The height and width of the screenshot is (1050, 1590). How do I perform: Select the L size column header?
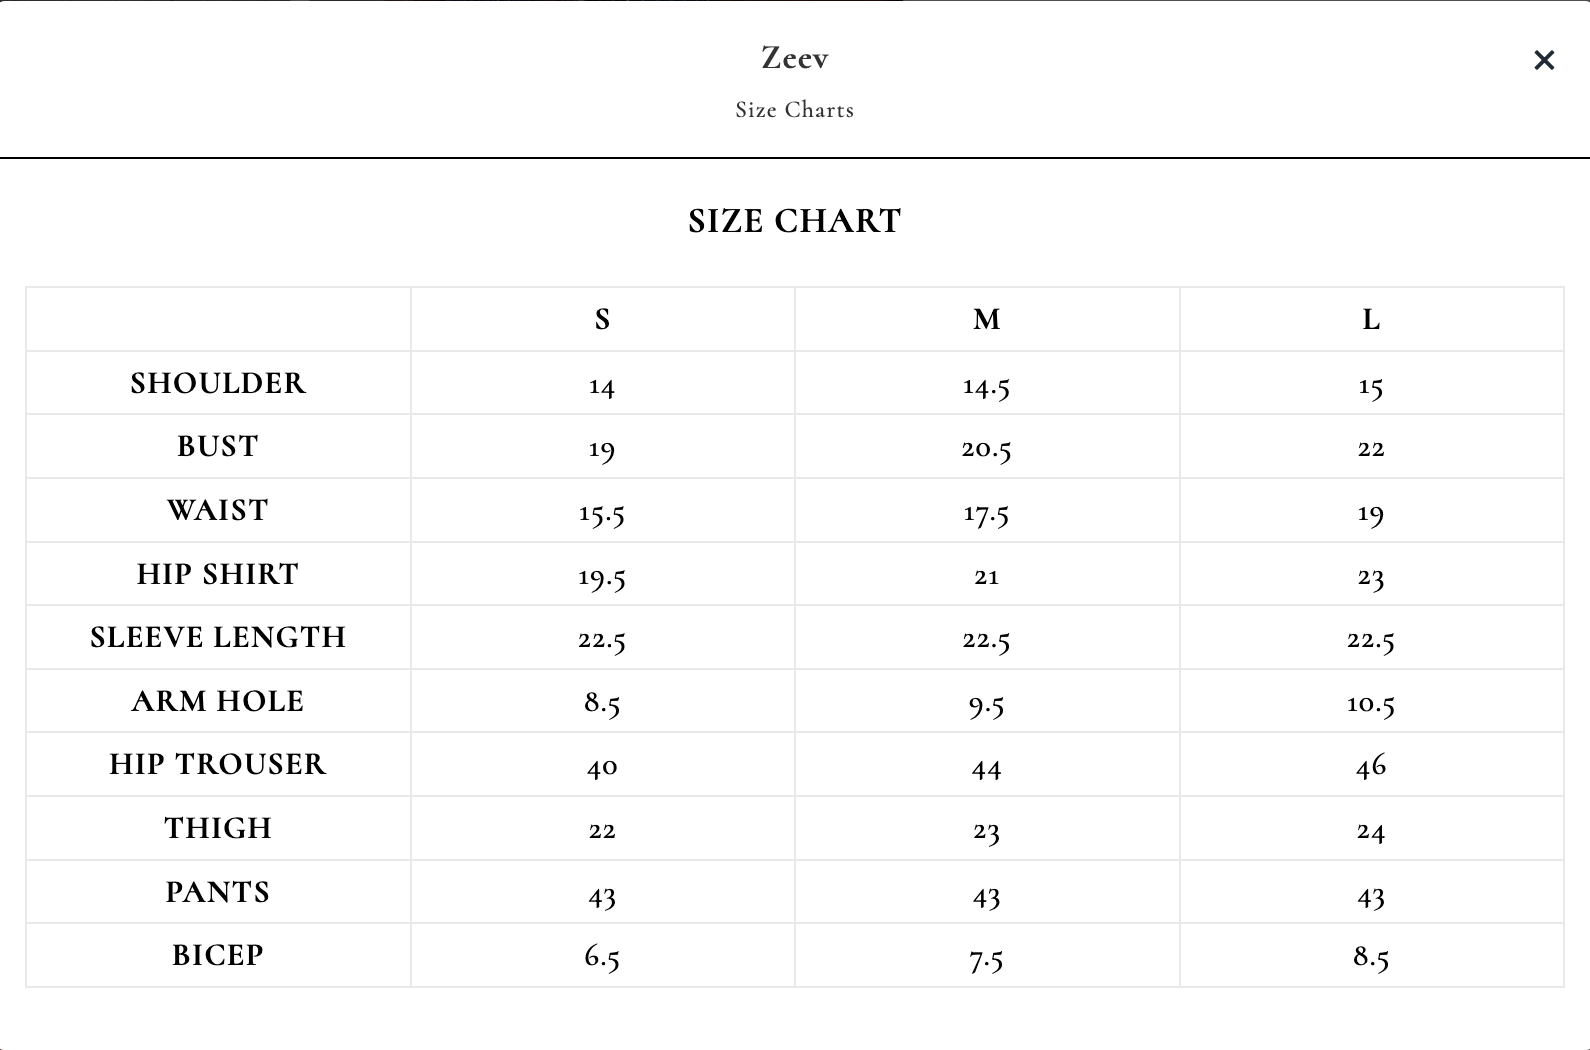click(1371, 319)
